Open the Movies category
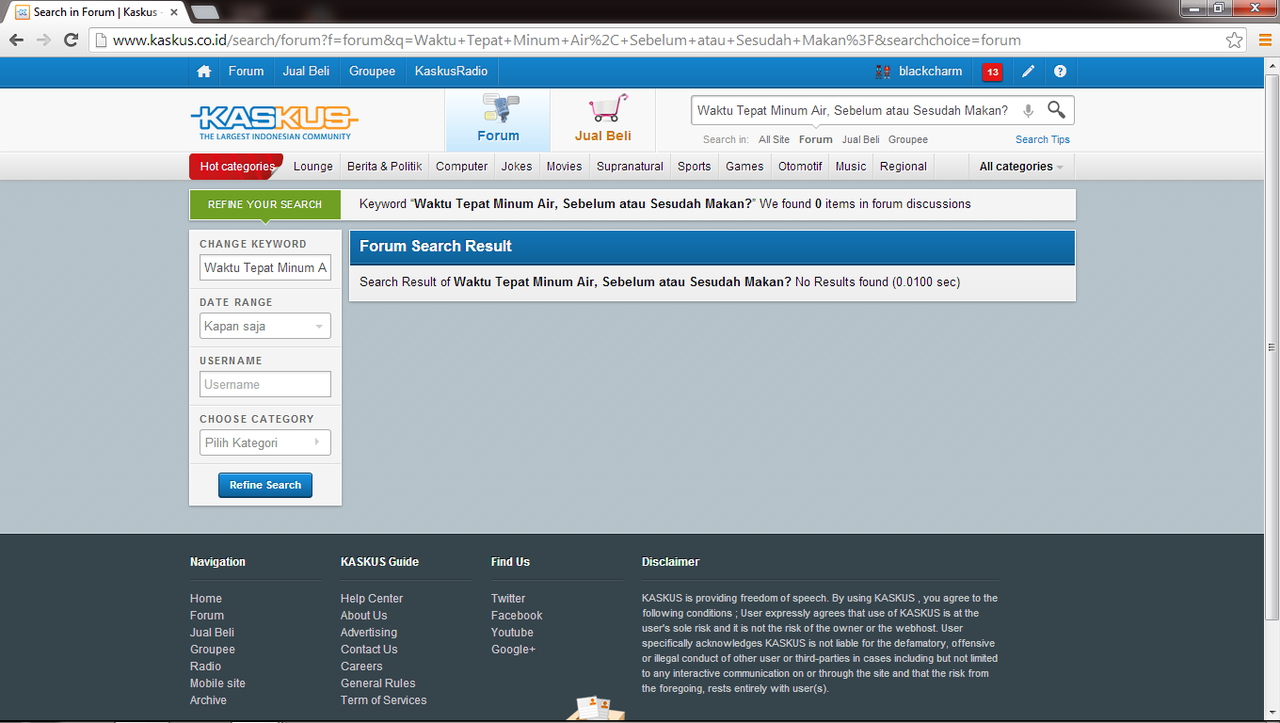 tap(564, 167)
